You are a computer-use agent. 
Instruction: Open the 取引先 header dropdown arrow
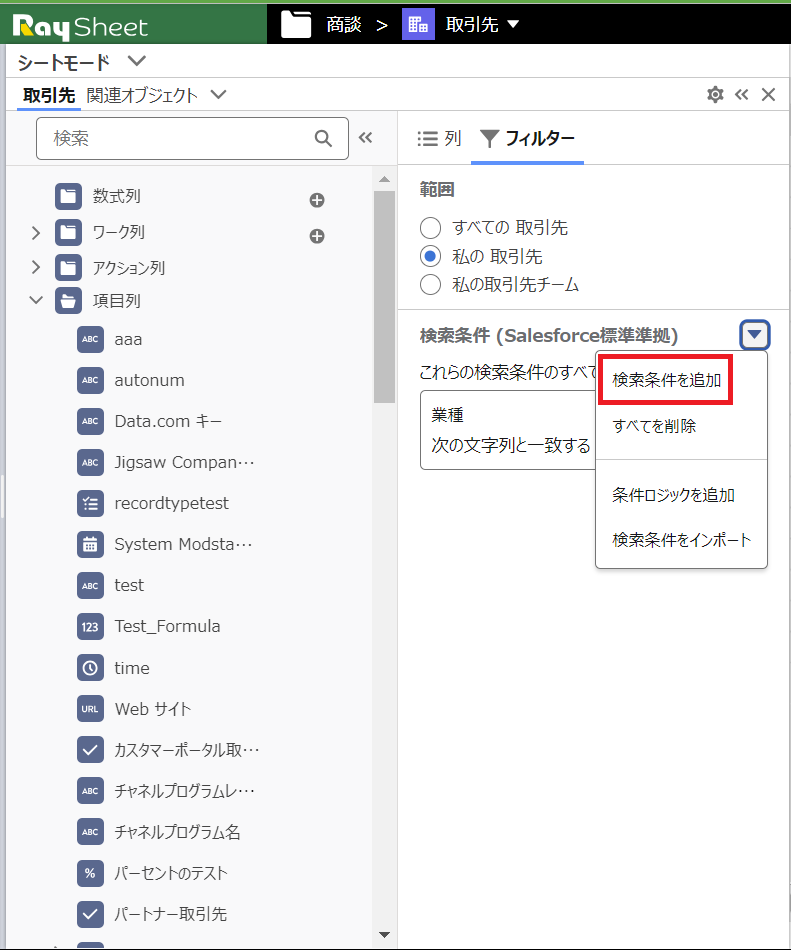[x=513, y=24]
